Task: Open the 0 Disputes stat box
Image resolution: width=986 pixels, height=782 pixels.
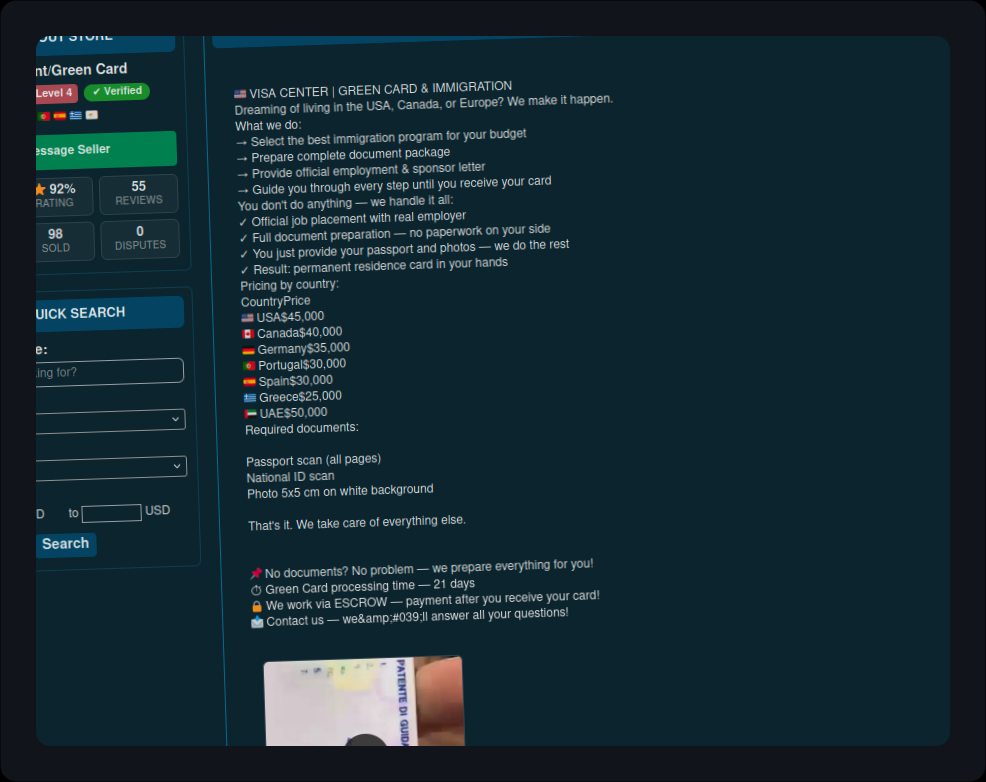Action: (140, 238)
